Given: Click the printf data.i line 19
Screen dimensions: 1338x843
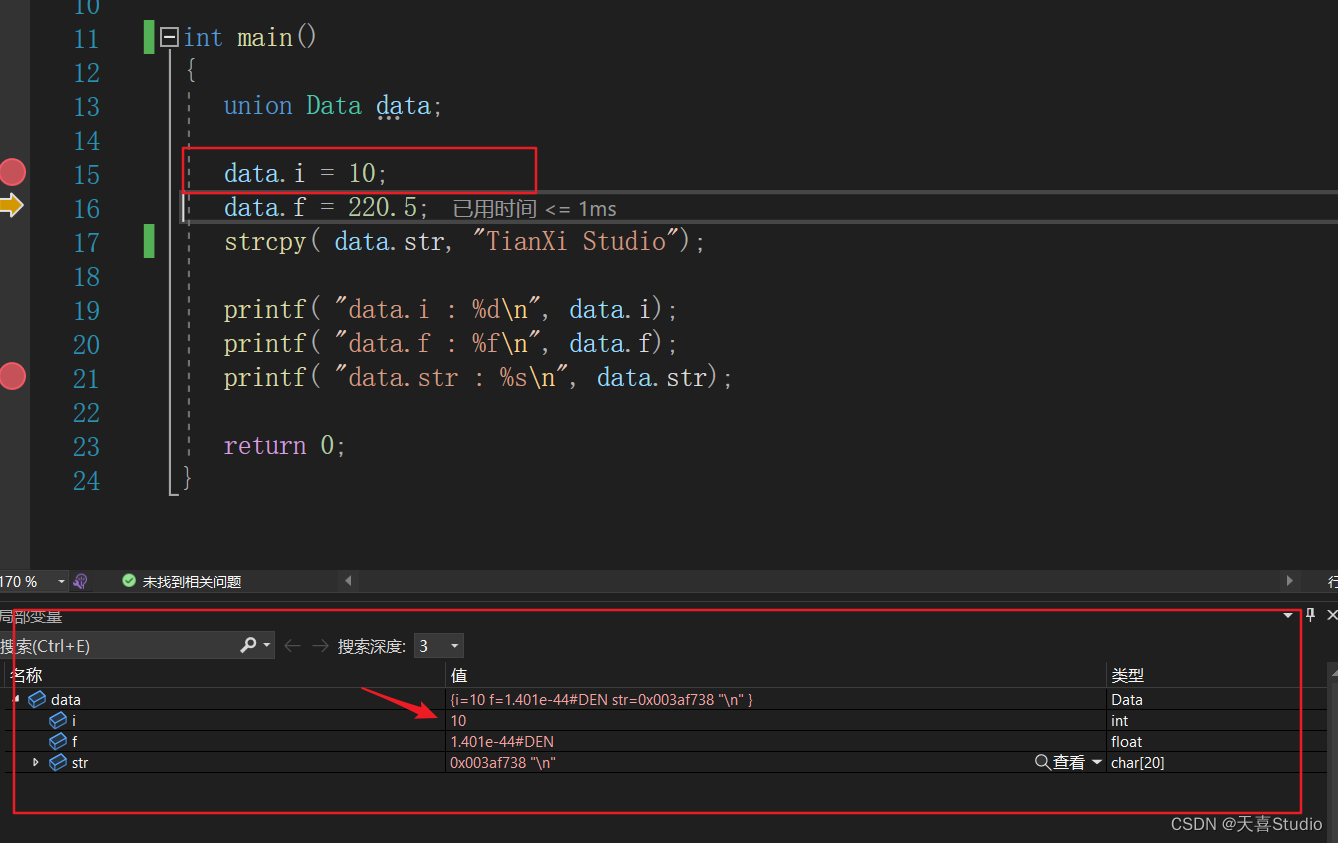Looking at the screenshot, I should (x=451, y=309).
